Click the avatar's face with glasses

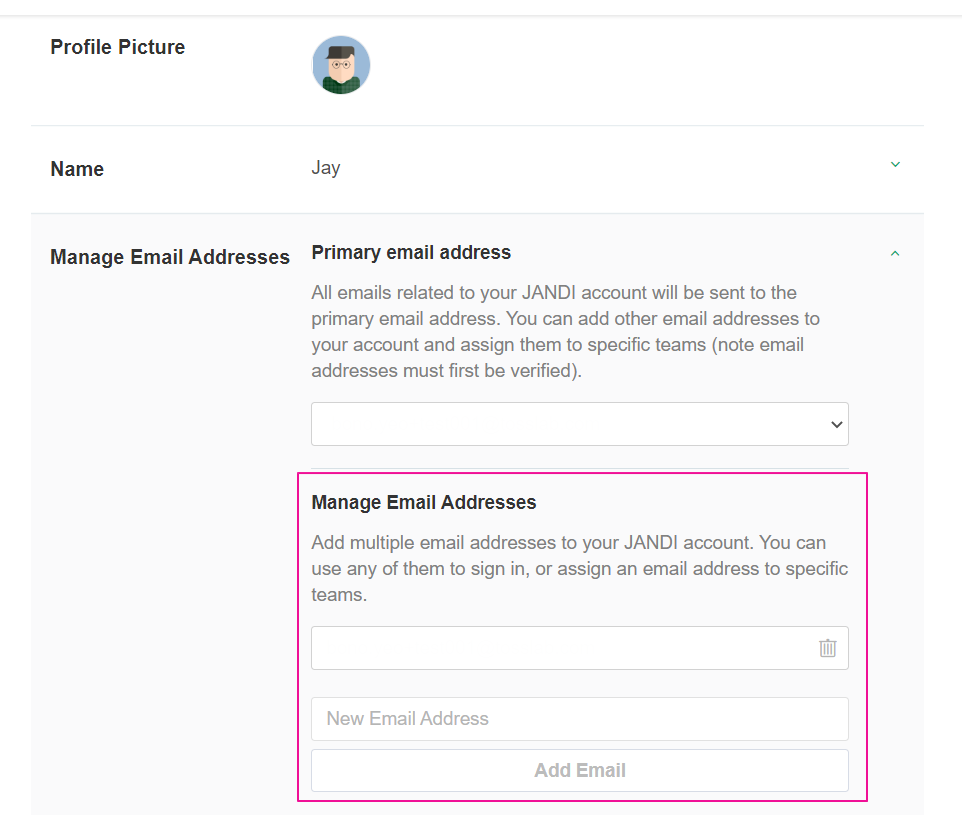pos(341,66)
